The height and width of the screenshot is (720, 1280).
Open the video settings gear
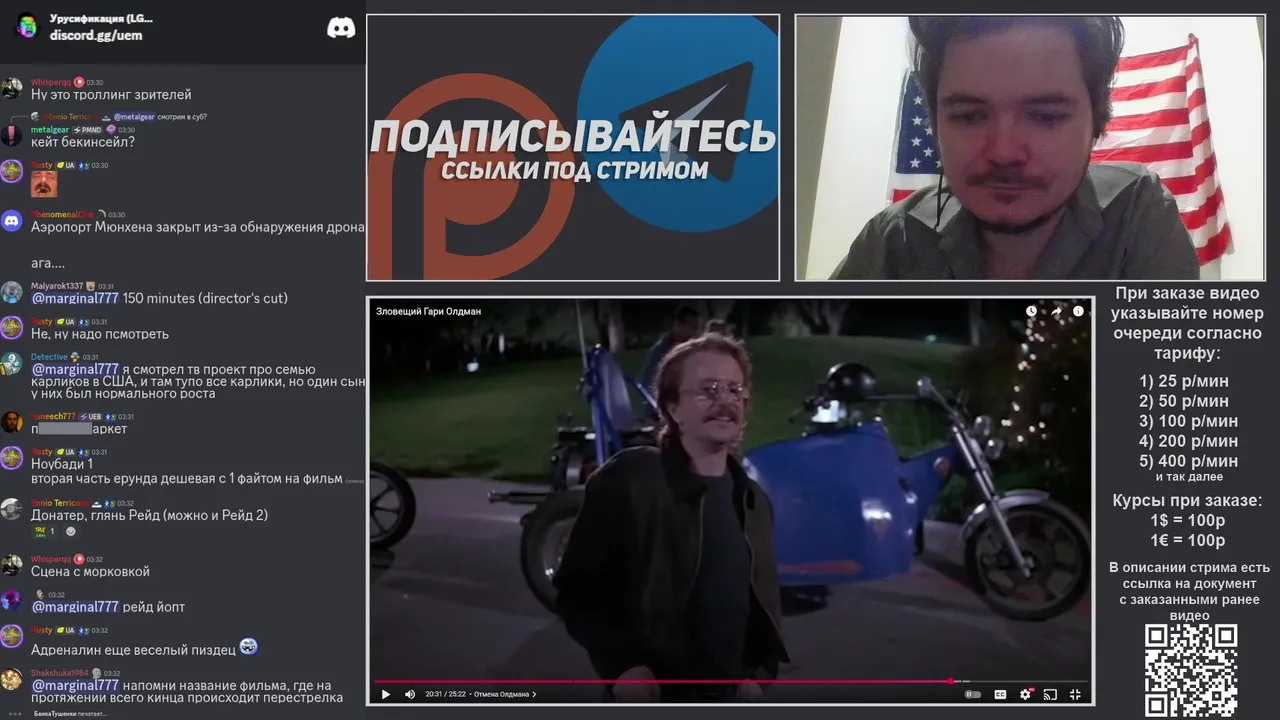point(1025,694)
